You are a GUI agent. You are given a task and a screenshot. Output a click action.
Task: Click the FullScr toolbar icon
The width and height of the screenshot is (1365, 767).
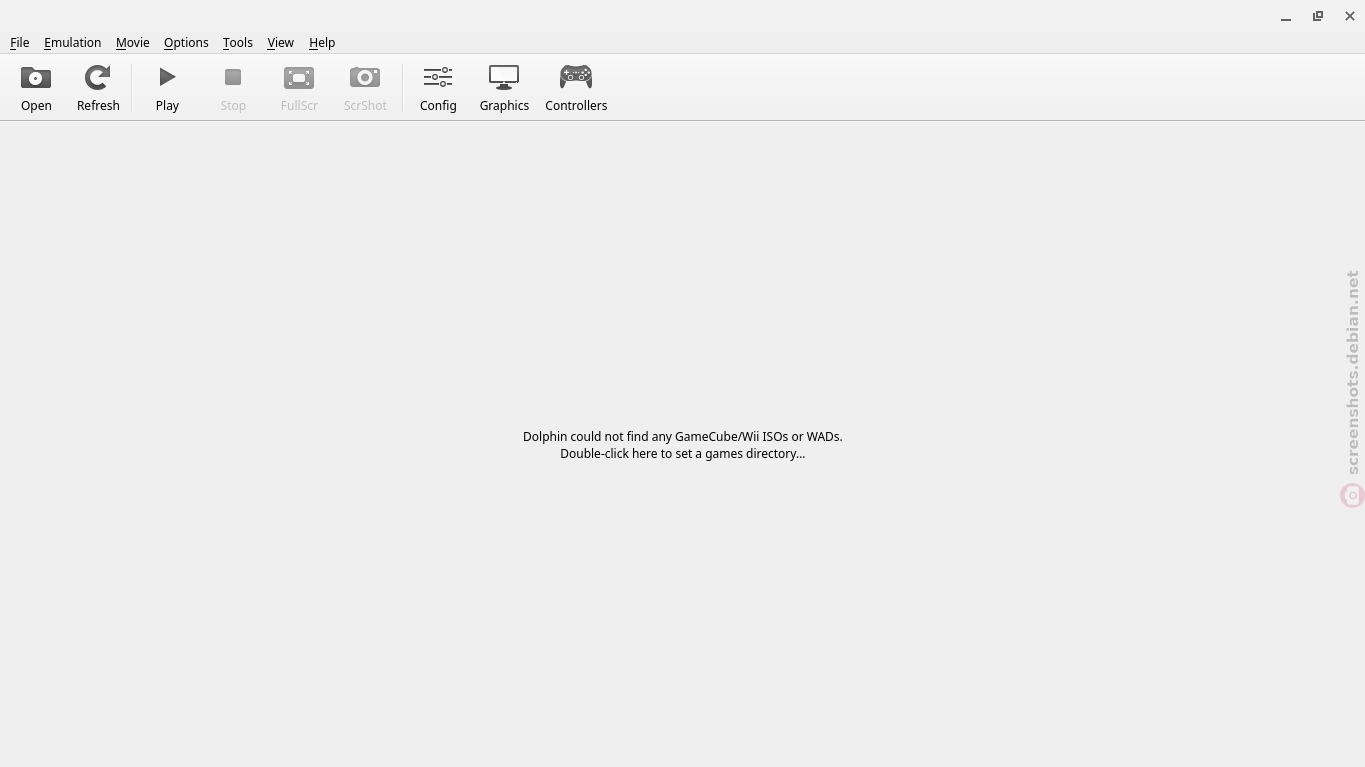pos(299,78)
